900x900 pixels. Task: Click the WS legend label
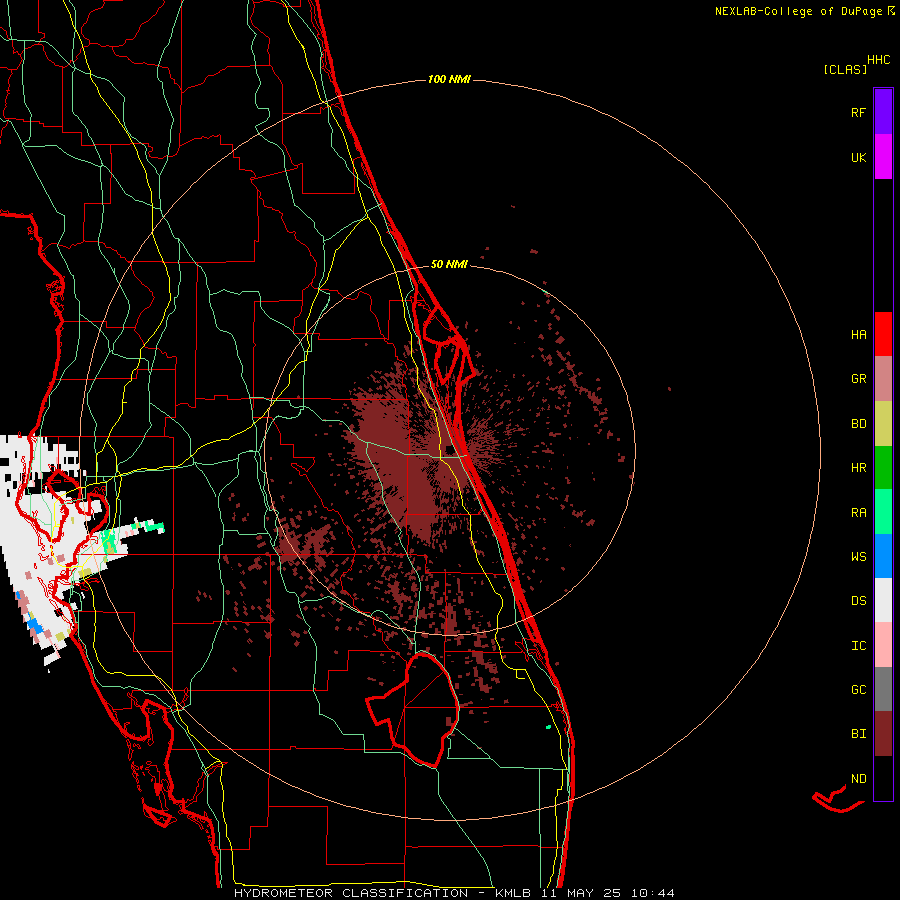pos(858,556)
